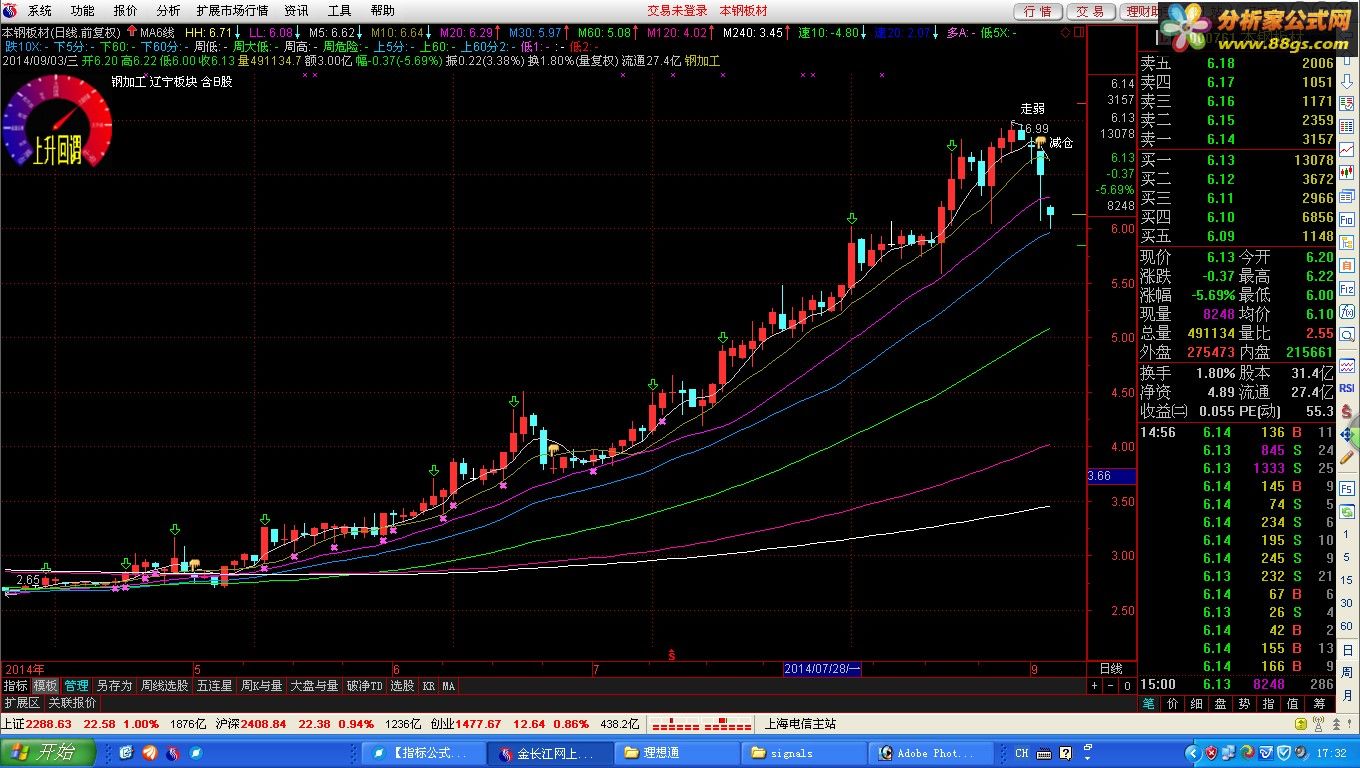Viewport: 1360px width, 768px height.
Task: Click the 沪深 index value in status bar
Action: pos(264,724)
